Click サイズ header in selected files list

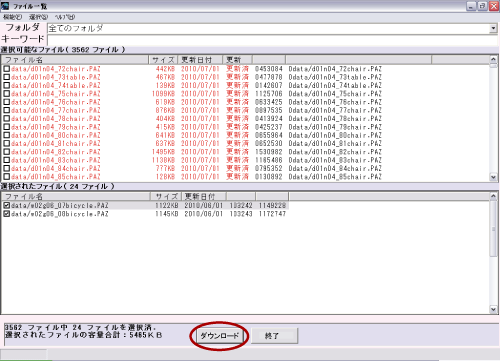[x=166, y=196]
